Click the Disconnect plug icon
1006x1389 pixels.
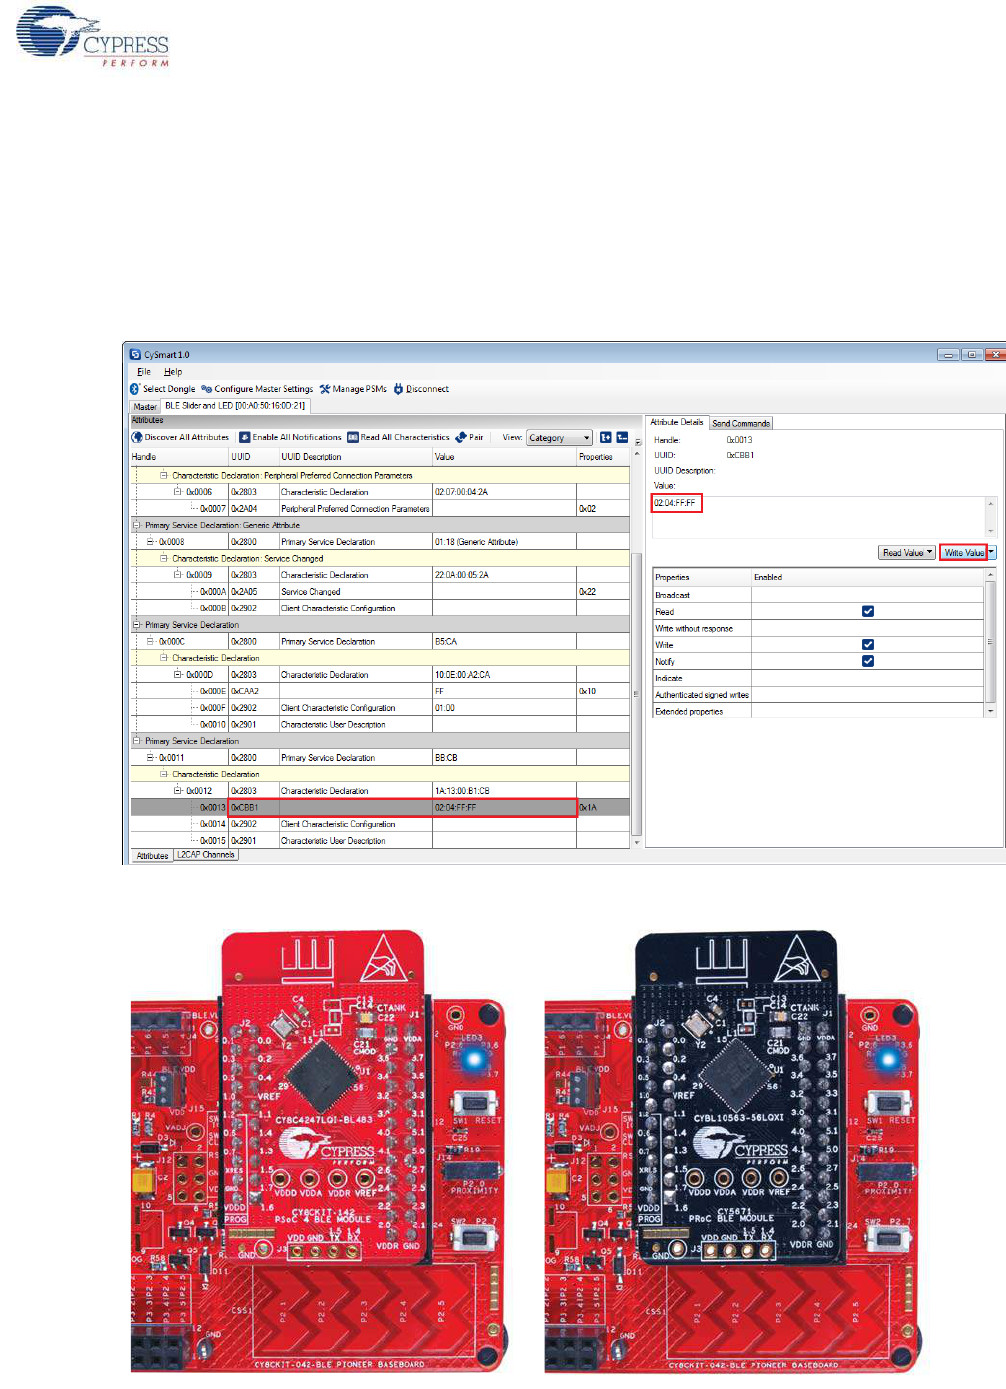click(x=398, y=389)
